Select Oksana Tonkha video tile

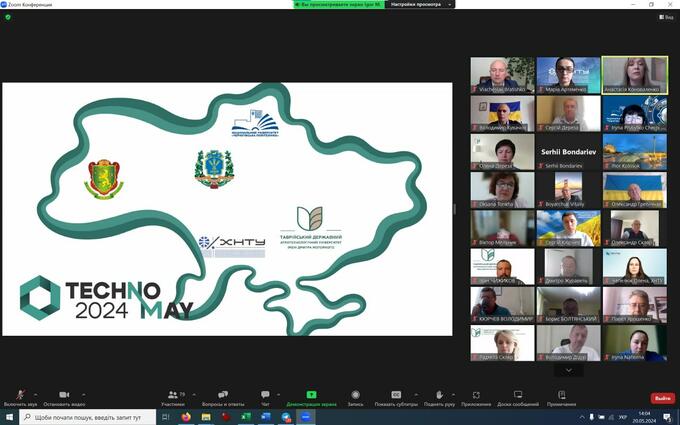[x=503, y=190]
